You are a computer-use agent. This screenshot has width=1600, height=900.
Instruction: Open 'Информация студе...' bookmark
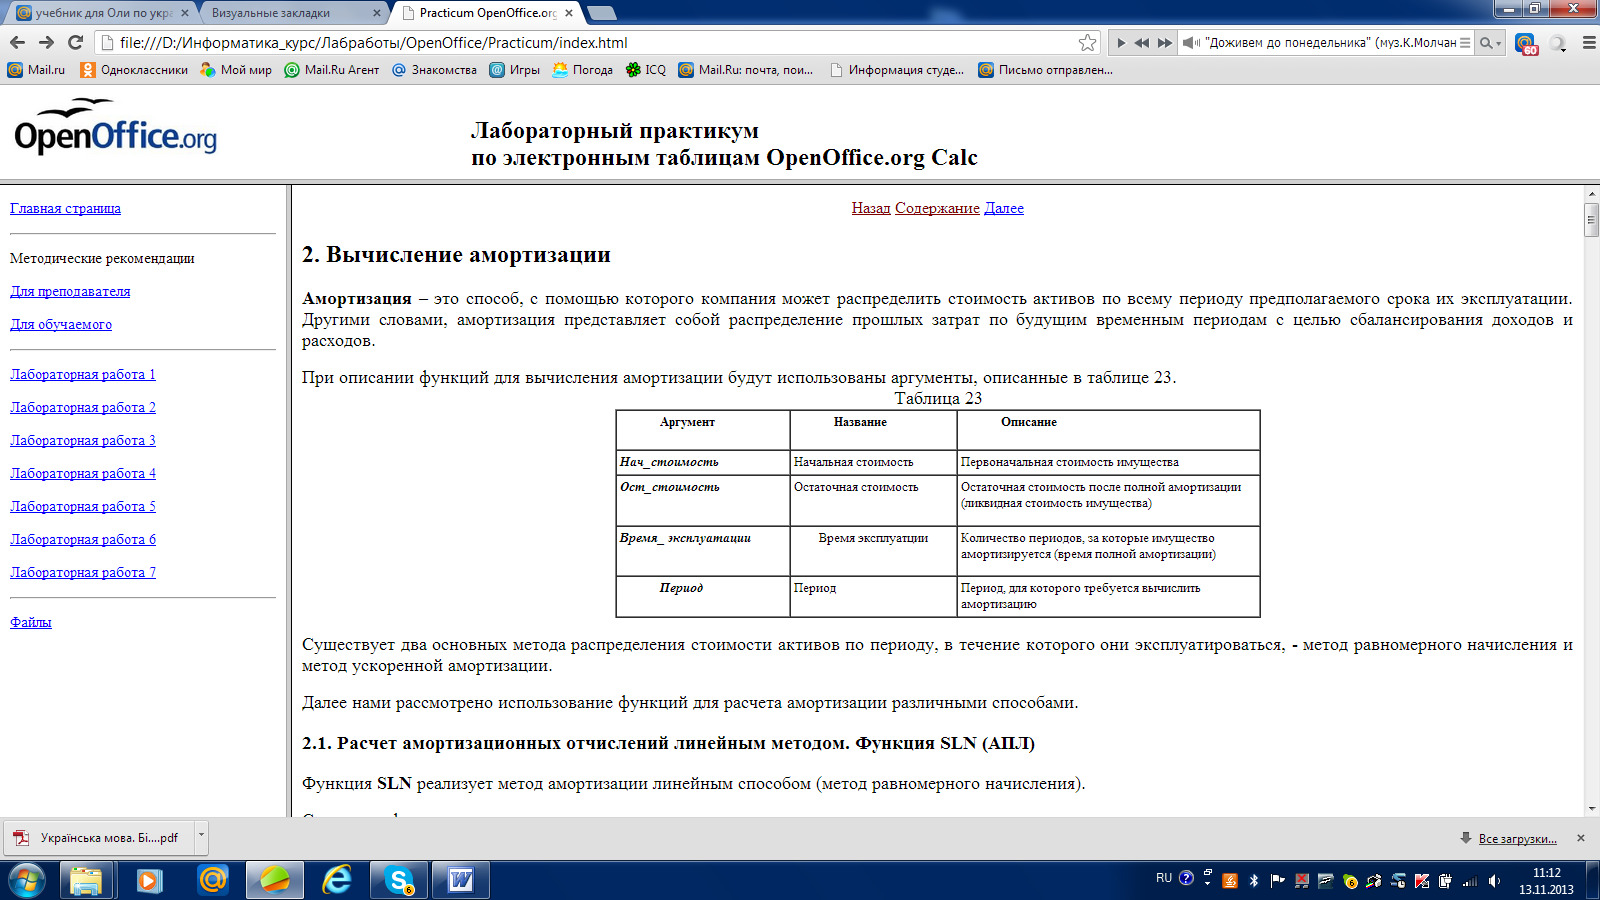pos(897,70)
